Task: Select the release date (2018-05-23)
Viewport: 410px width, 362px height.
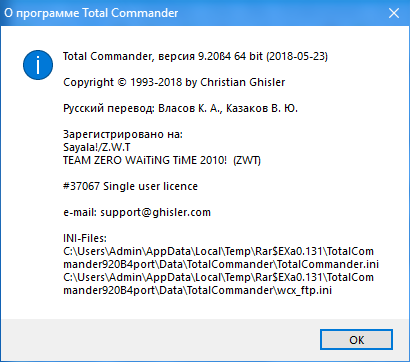Action: pos(297,56)
